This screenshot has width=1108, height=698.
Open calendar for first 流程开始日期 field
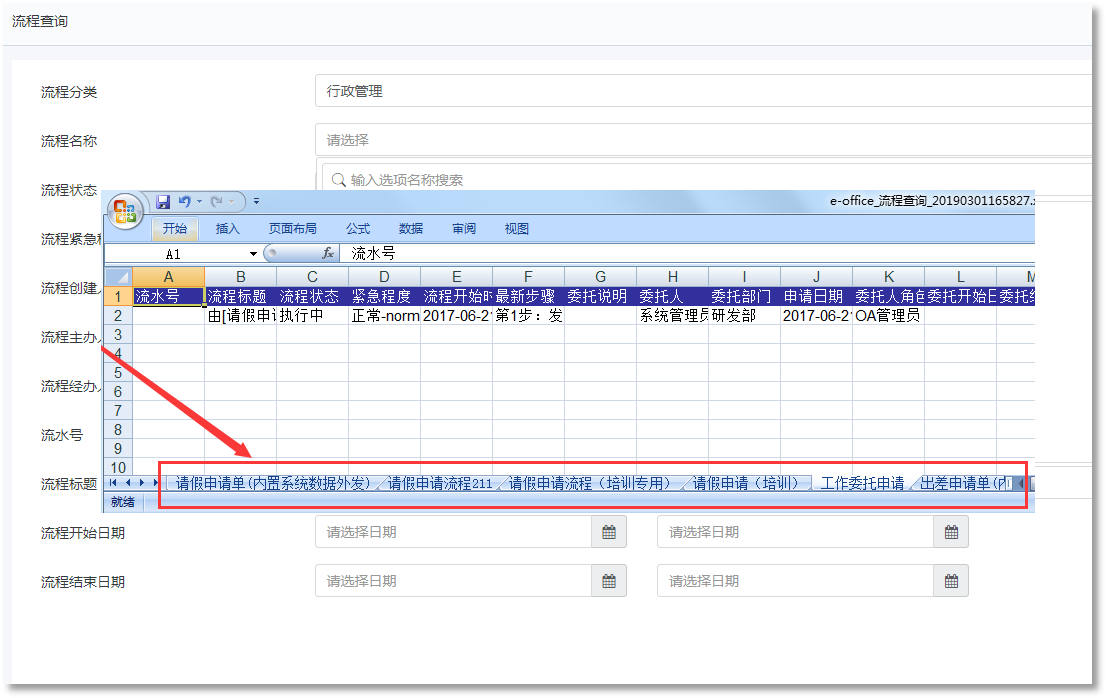pyautogui.click(x=608, y=533)
